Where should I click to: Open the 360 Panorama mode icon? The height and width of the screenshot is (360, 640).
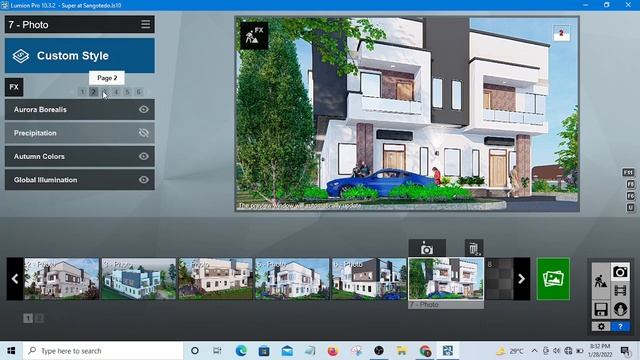pos(620,309)
